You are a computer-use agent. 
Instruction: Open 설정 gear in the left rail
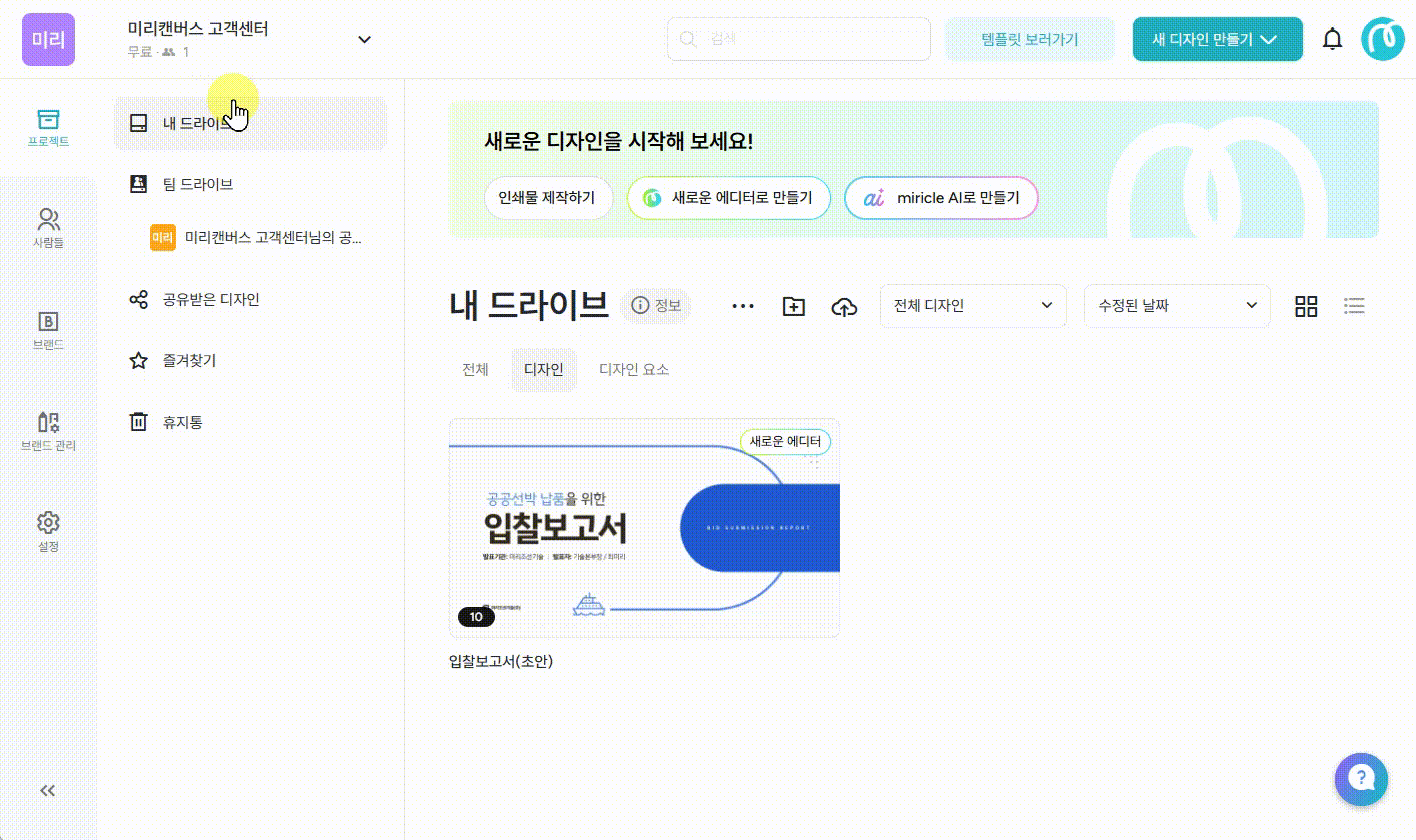[48, 531]
